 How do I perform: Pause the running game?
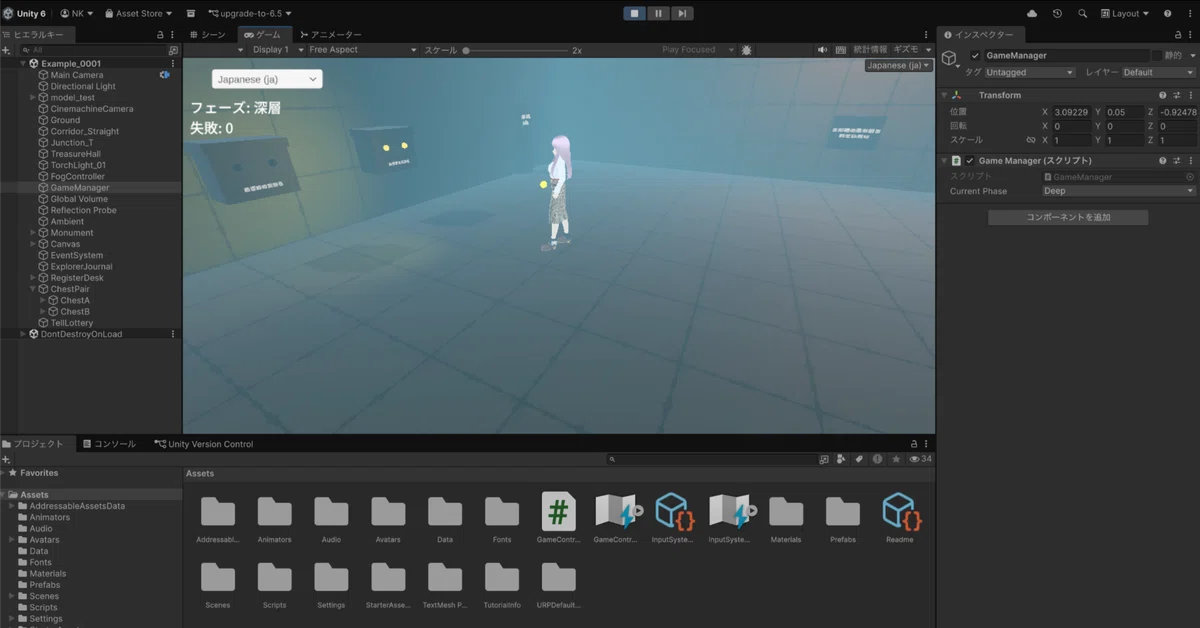(658, 13)
